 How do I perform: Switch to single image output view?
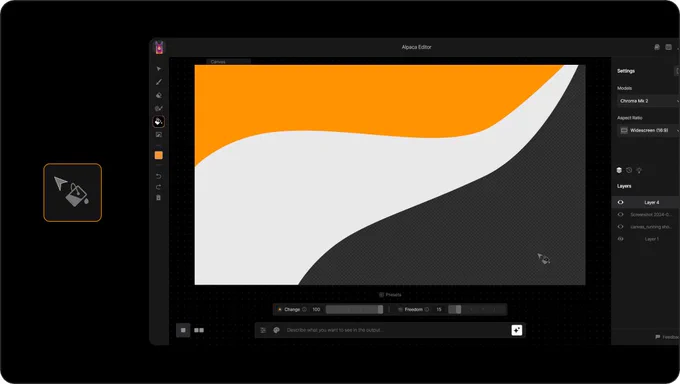[183, 330]
